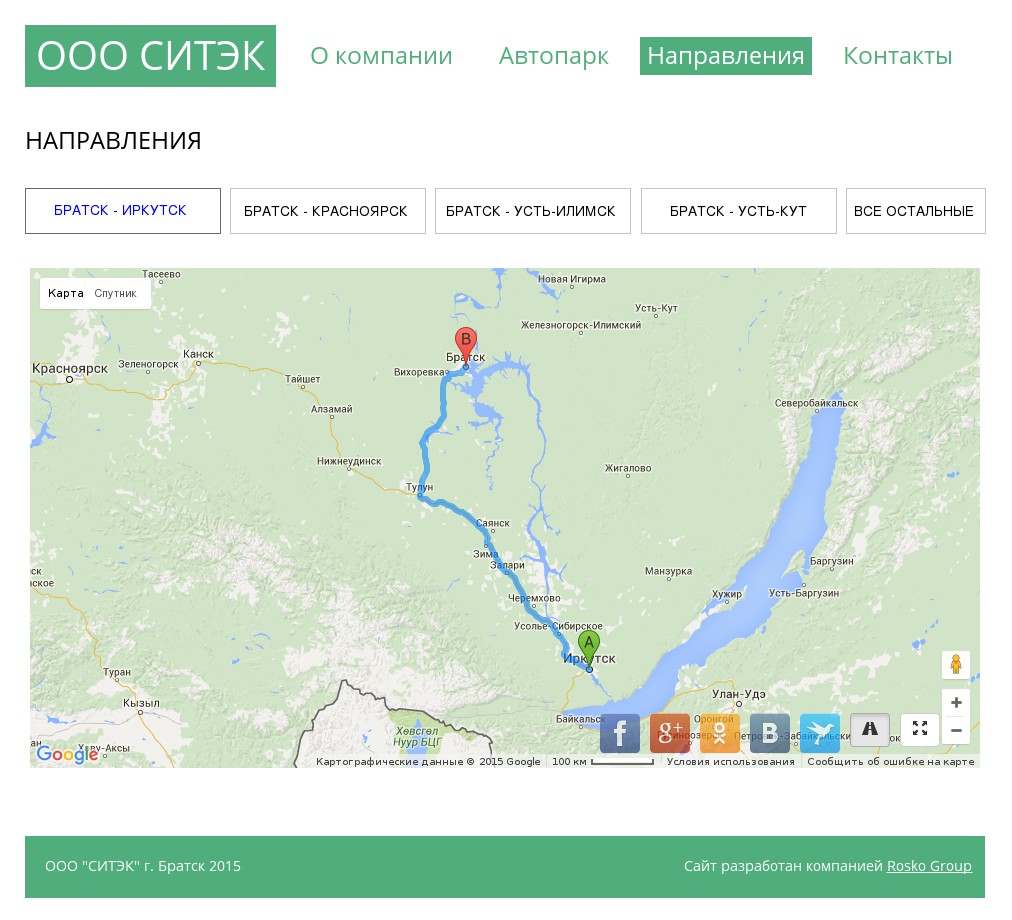Select the Братск - Усть-Илимск route
Screen dimensions: 1012x920
pos(532,210)
